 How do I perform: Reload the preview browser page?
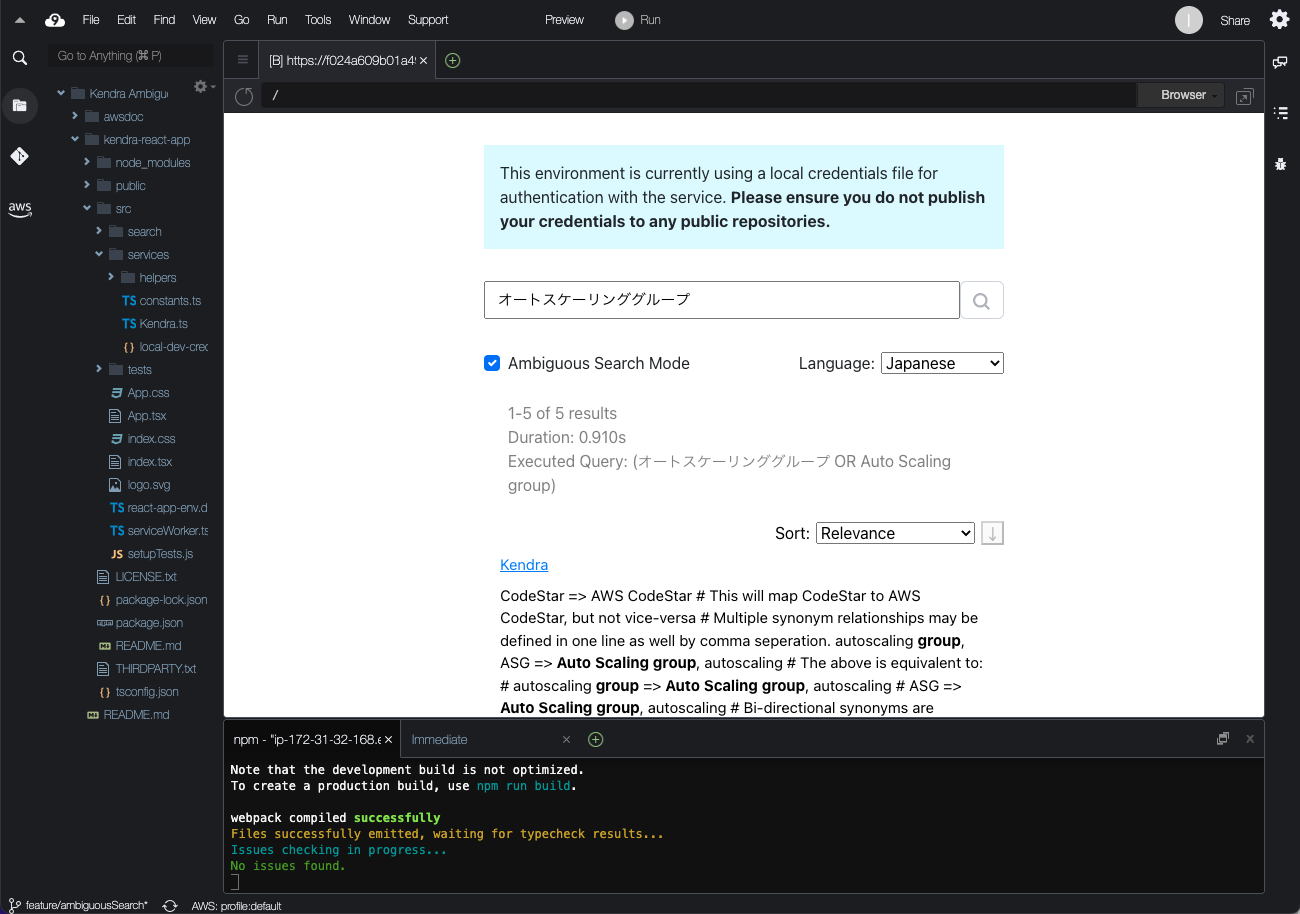[x=243, y=96]
